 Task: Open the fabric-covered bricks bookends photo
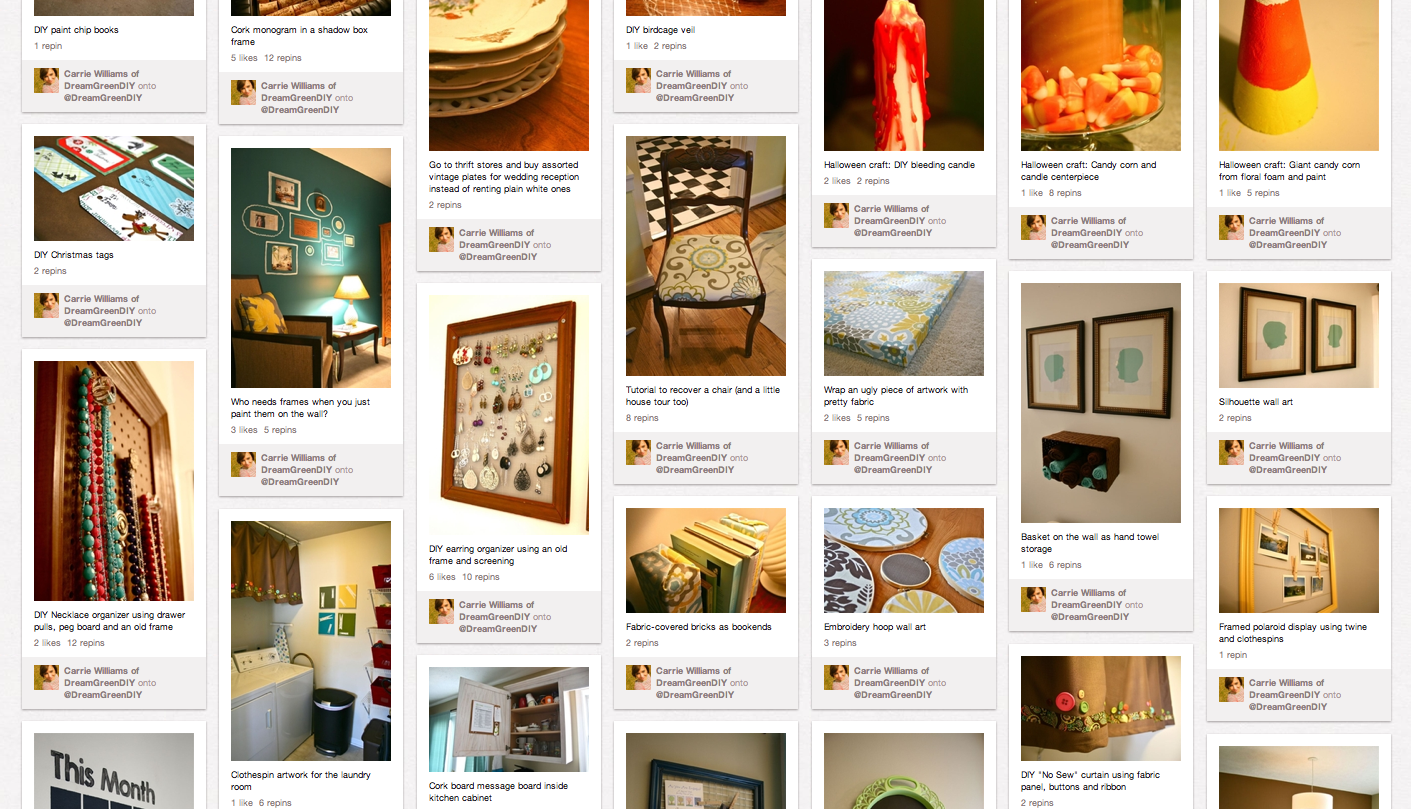(706, 560)
